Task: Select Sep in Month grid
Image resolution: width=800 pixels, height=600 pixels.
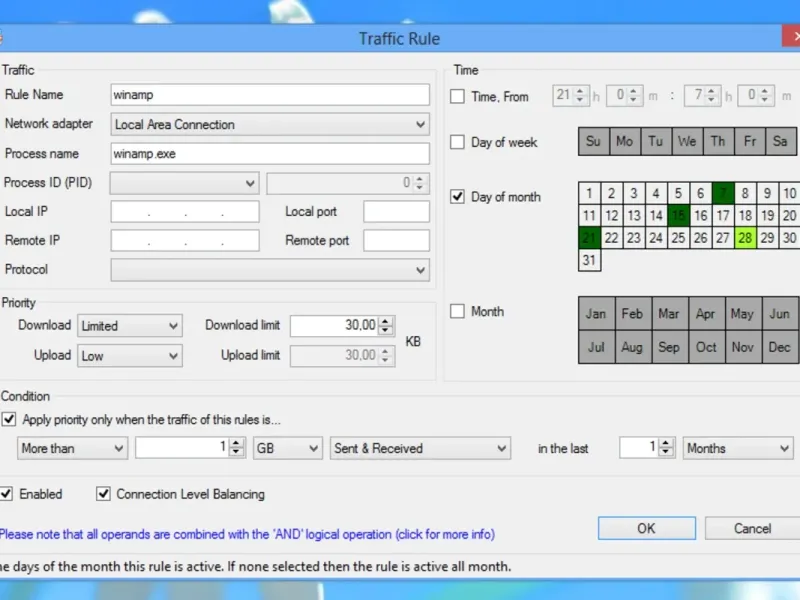Action: coord(670,347)
